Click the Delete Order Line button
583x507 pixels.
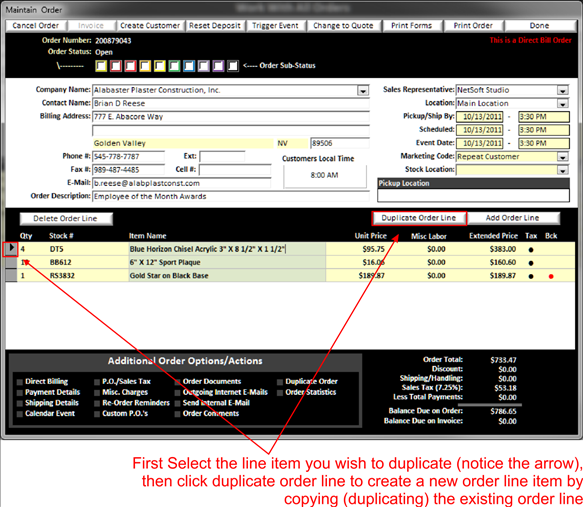click(x=66, y=219)
